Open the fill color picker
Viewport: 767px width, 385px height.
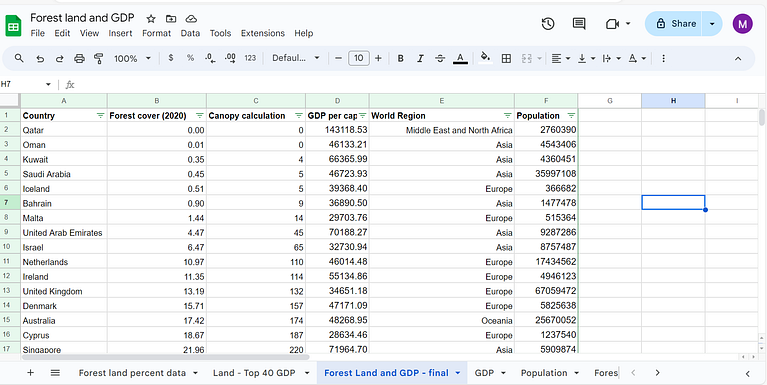(x=485, y=58)
